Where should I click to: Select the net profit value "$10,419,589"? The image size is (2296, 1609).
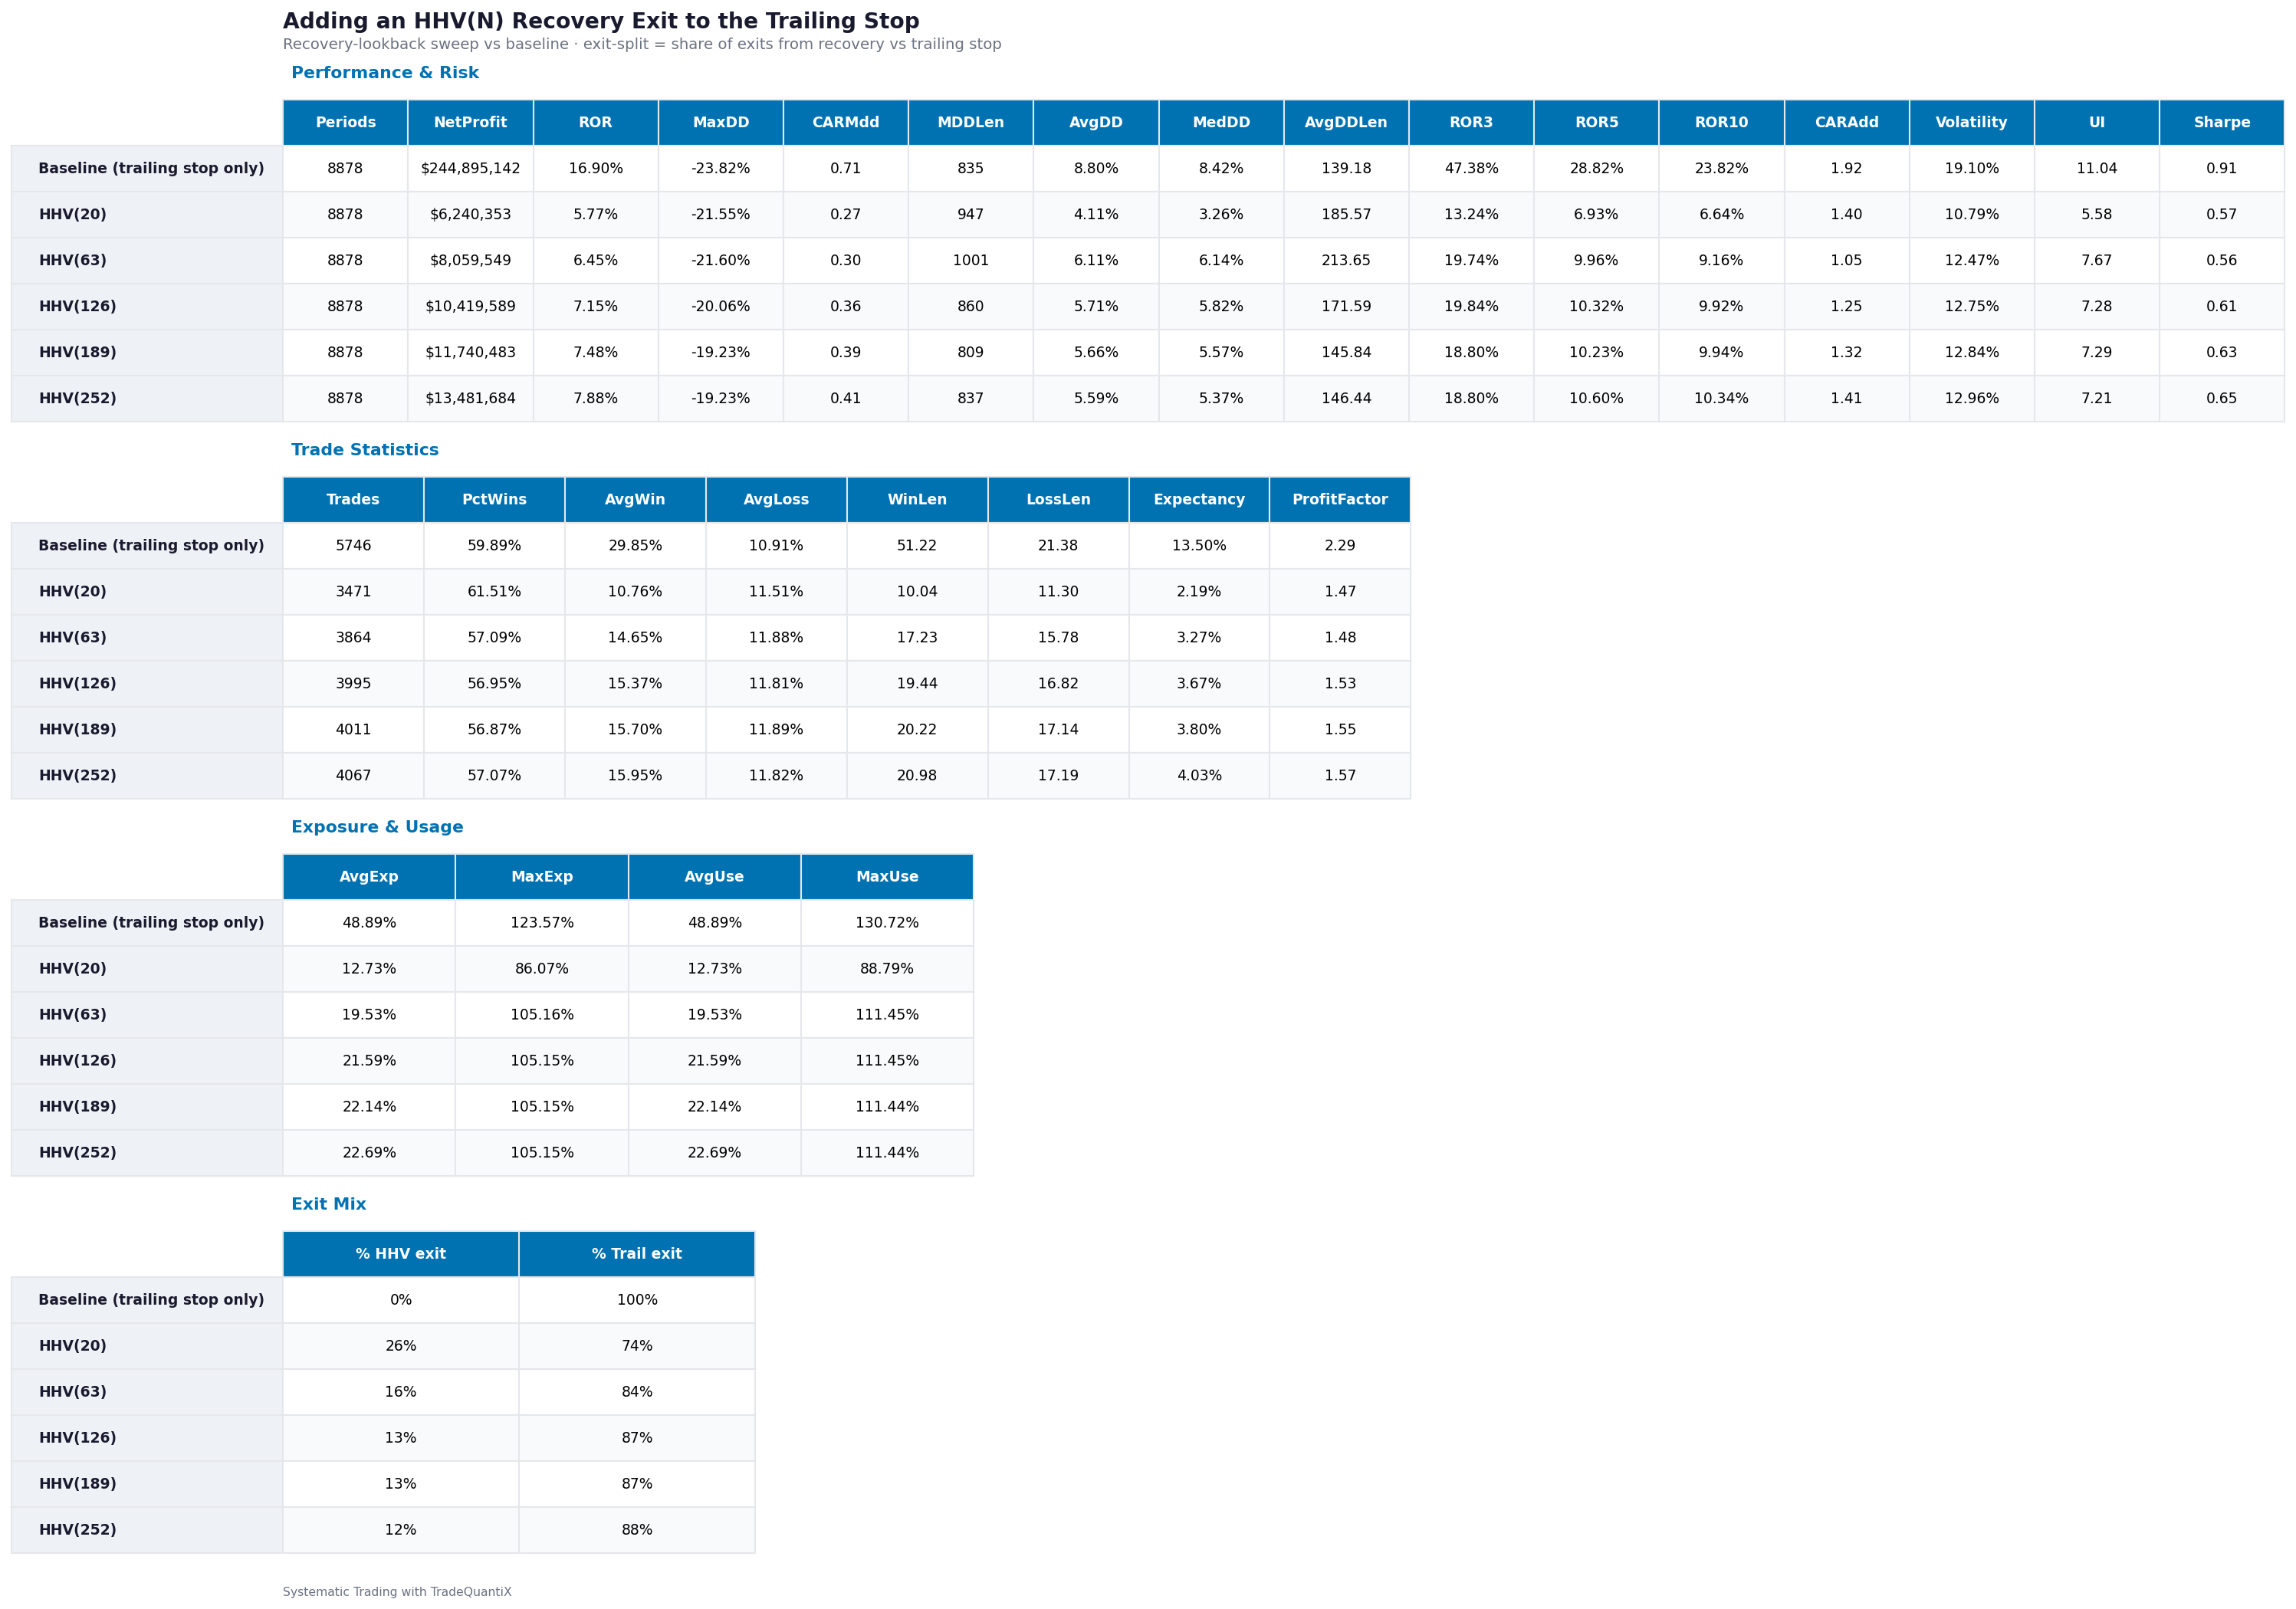(x=471, y=307)
